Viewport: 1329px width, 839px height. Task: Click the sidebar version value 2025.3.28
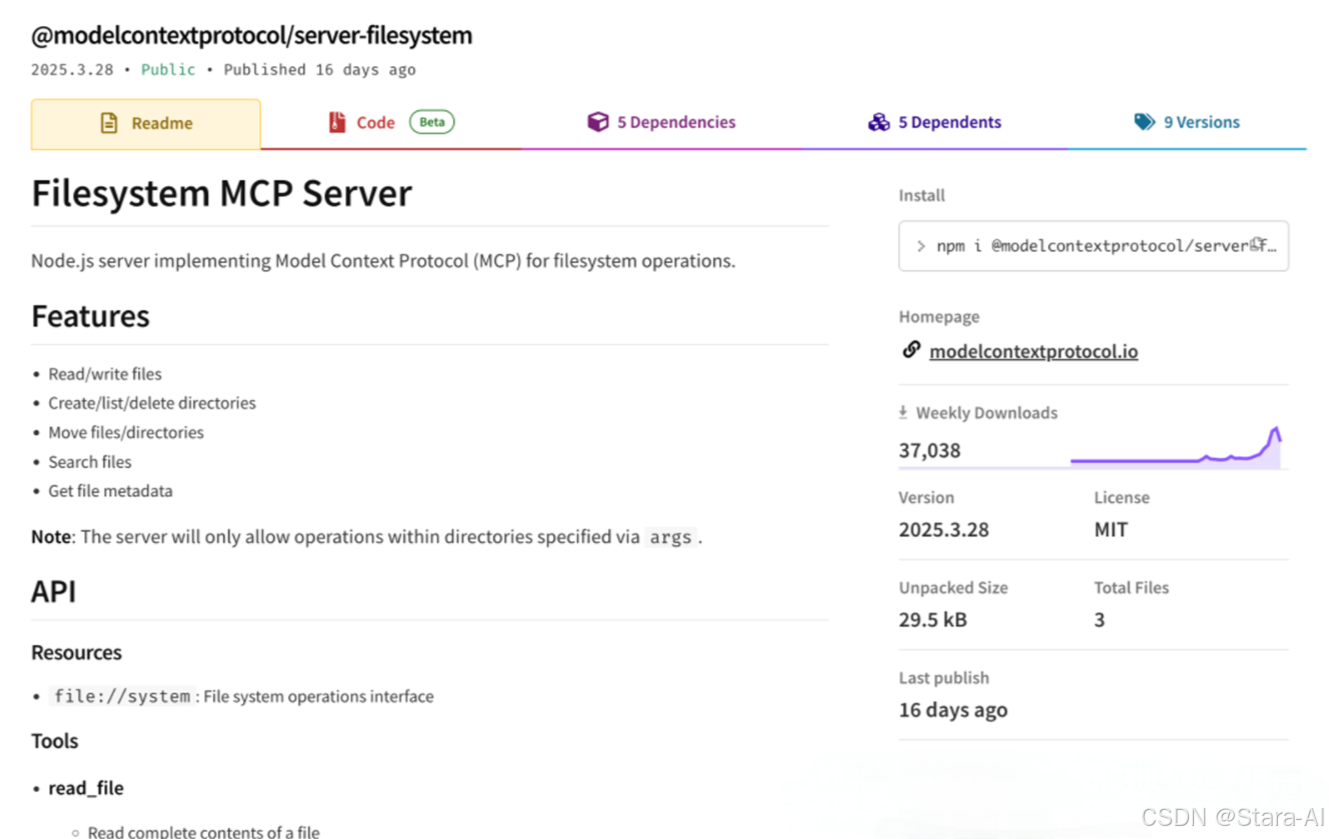point(944,530)
